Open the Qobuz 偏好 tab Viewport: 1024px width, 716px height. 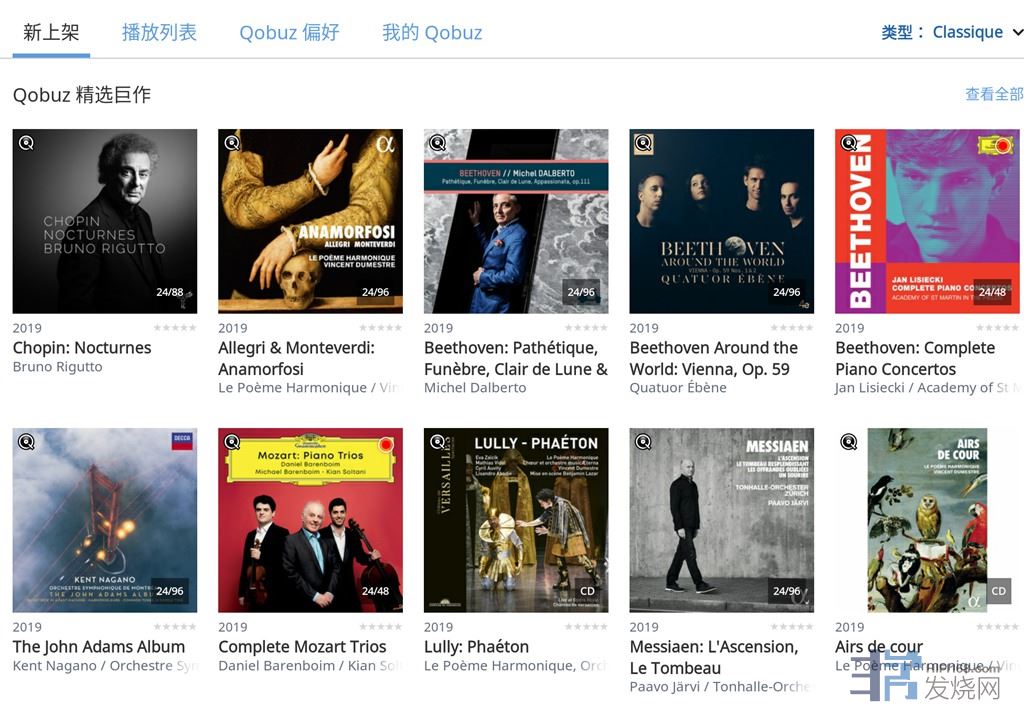(x=289, y=32)
